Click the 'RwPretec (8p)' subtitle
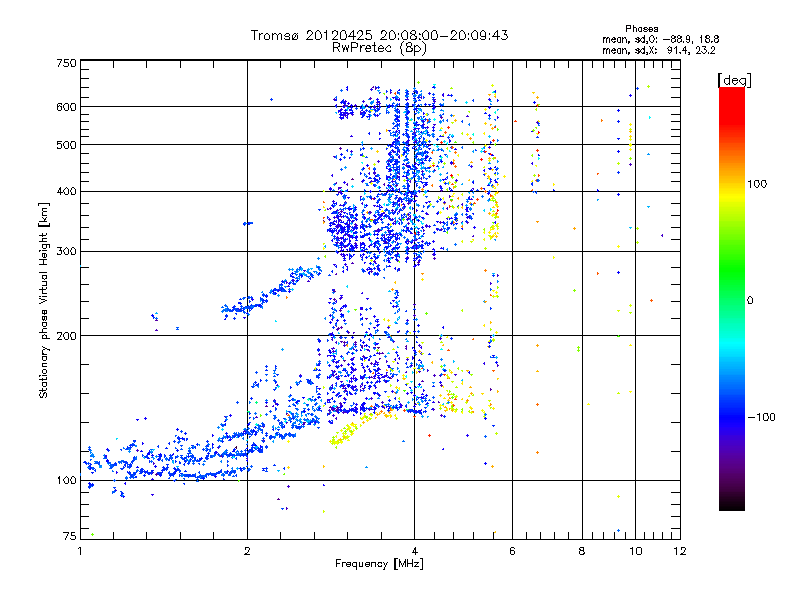 [x=379, y=48]
